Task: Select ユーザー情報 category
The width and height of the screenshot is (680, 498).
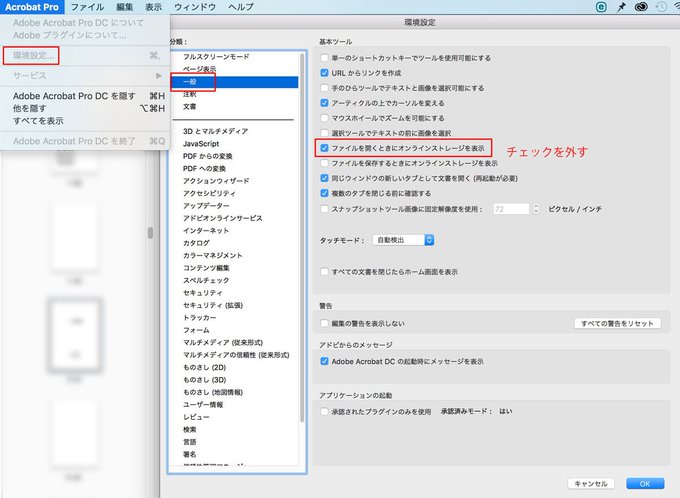Action: (203, 404)
